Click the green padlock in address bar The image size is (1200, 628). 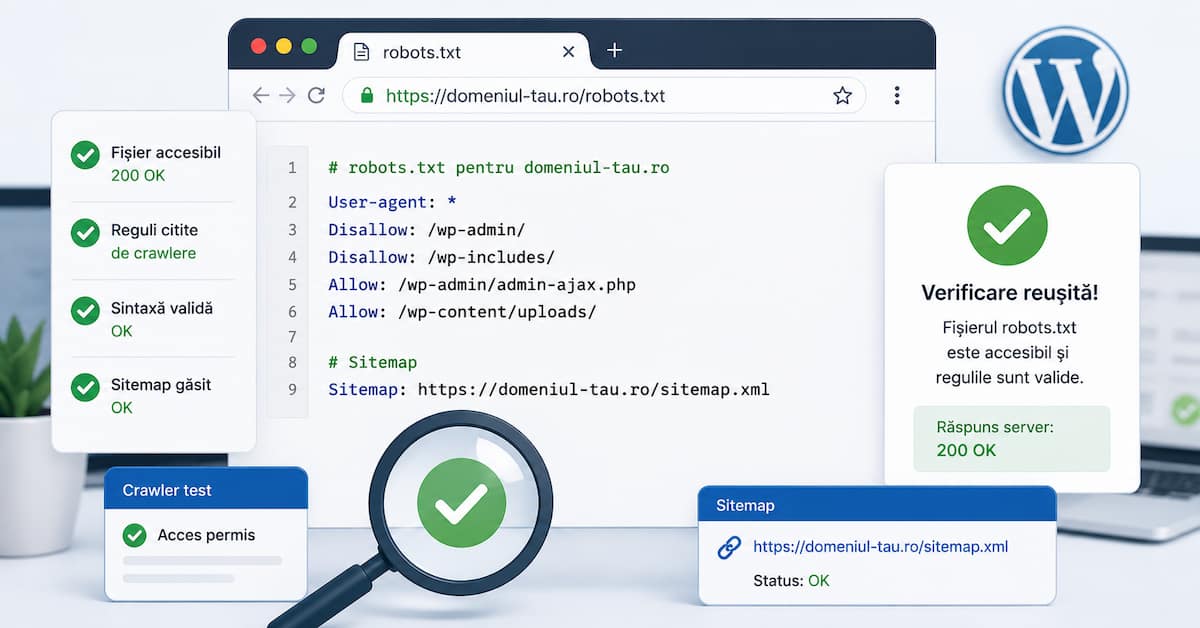[x=367, y=96]
